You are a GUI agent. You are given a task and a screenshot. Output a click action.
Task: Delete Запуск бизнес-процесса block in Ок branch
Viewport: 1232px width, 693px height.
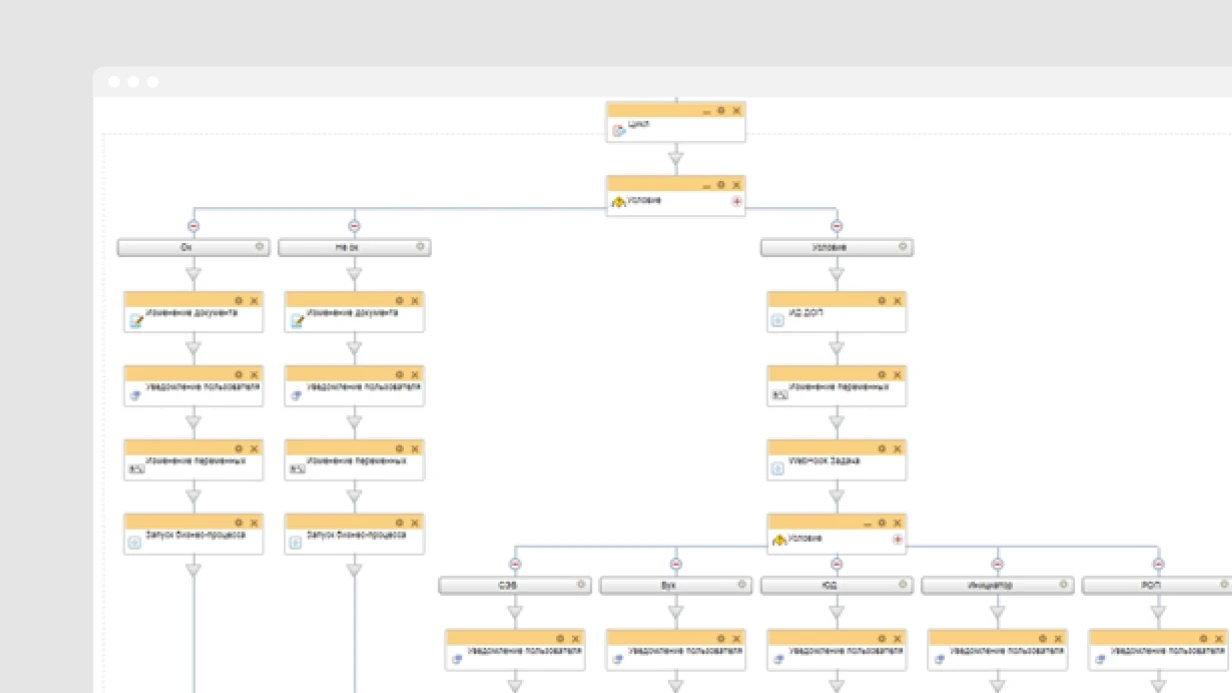pos(254,523)
